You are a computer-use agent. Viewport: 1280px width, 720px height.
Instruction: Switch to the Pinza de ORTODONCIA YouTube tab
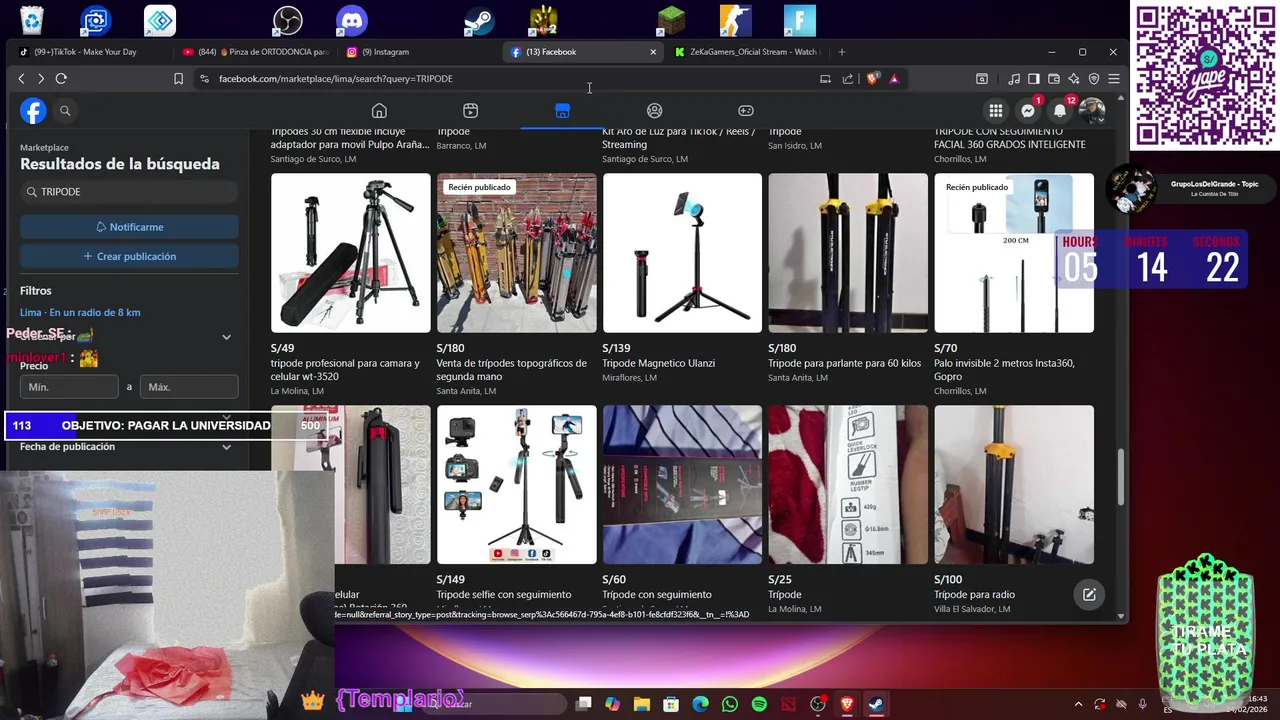pyautogui.click(x=256, y=52)
